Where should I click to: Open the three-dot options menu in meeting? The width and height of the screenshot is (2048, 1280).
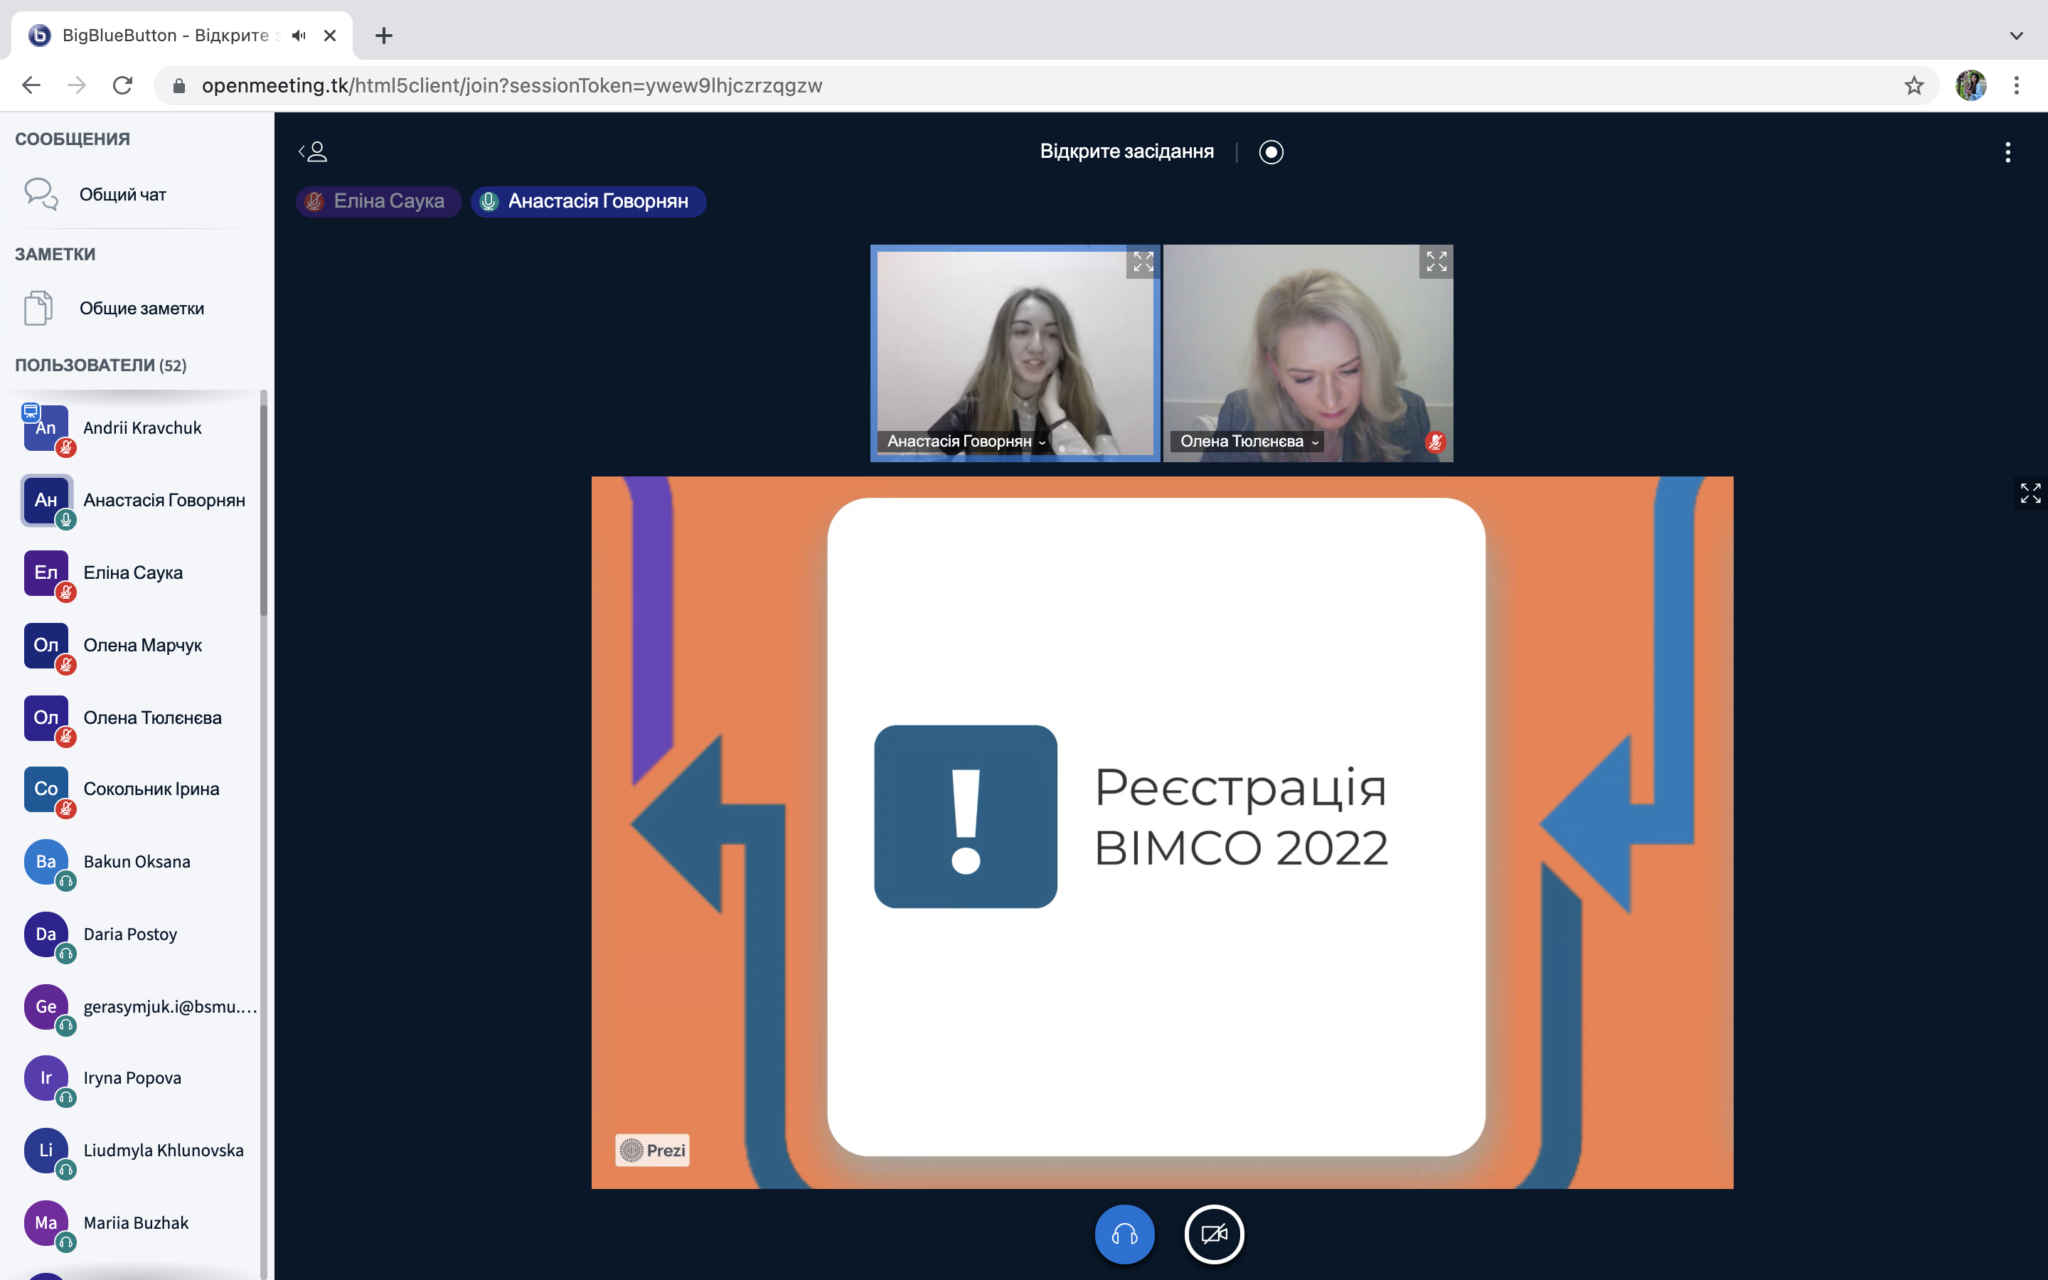pyautogui.click(x=2007, y=152)
